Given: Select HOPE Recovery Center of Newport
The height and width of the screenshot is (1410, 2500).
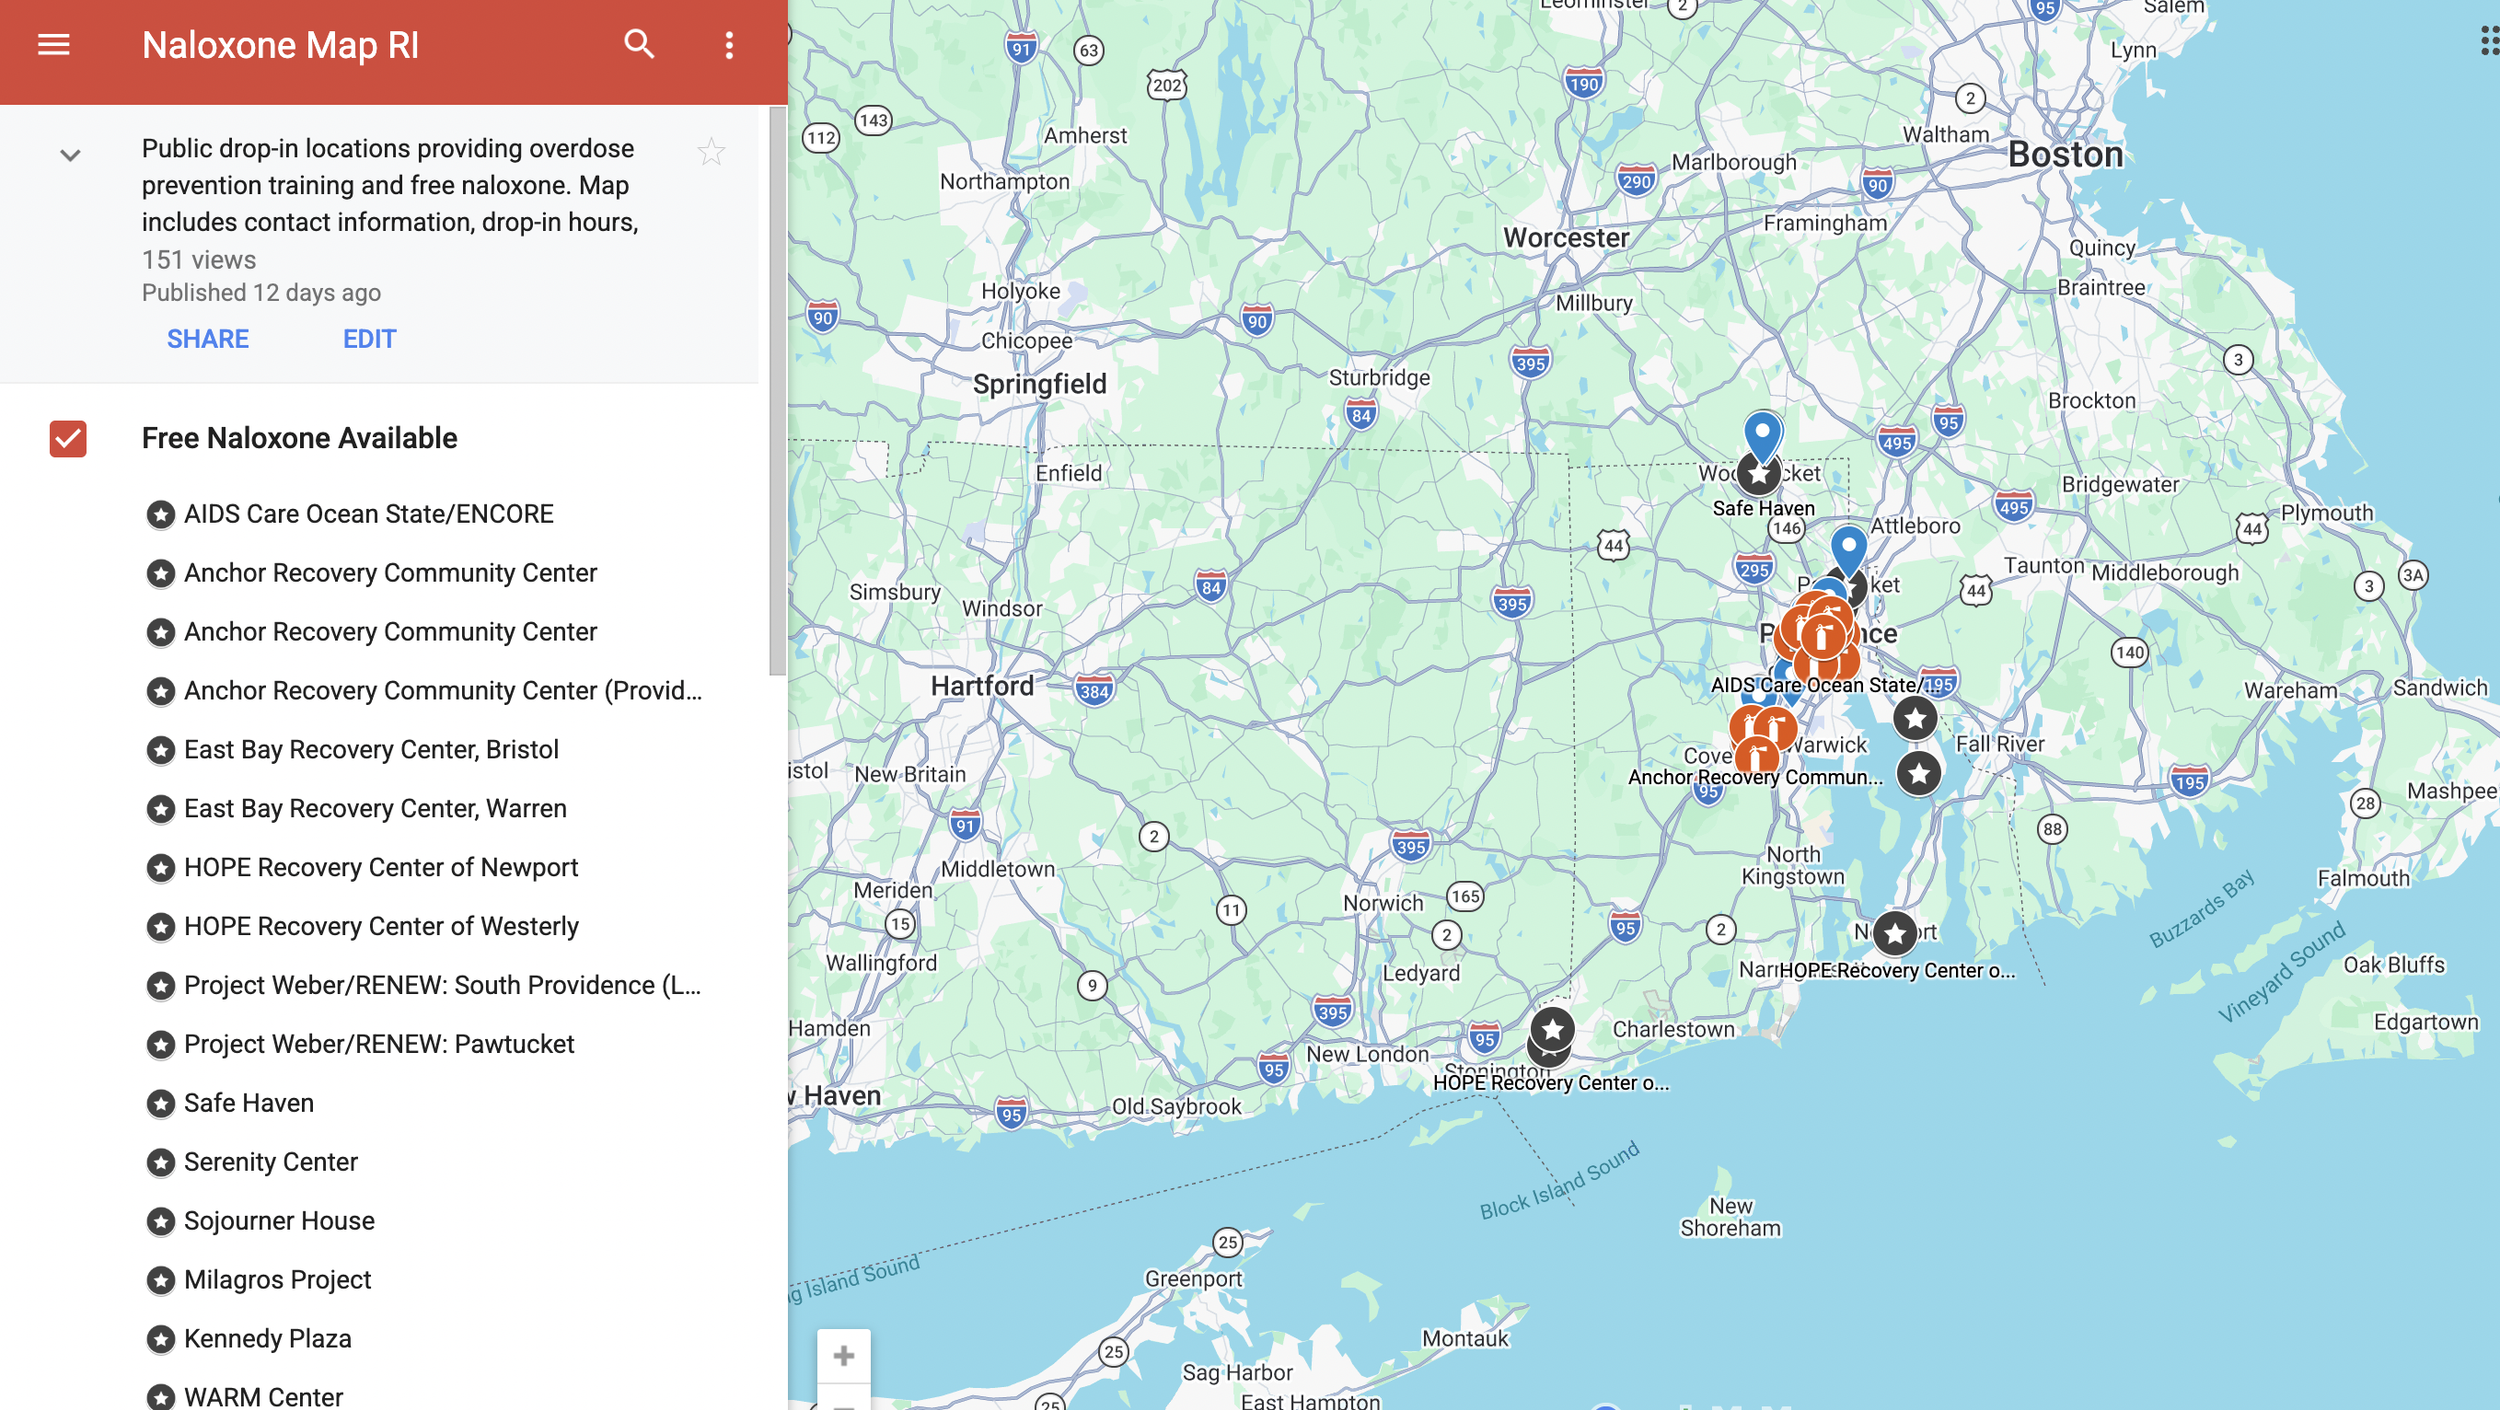Looking at the screenshot, I should [381, 868].
